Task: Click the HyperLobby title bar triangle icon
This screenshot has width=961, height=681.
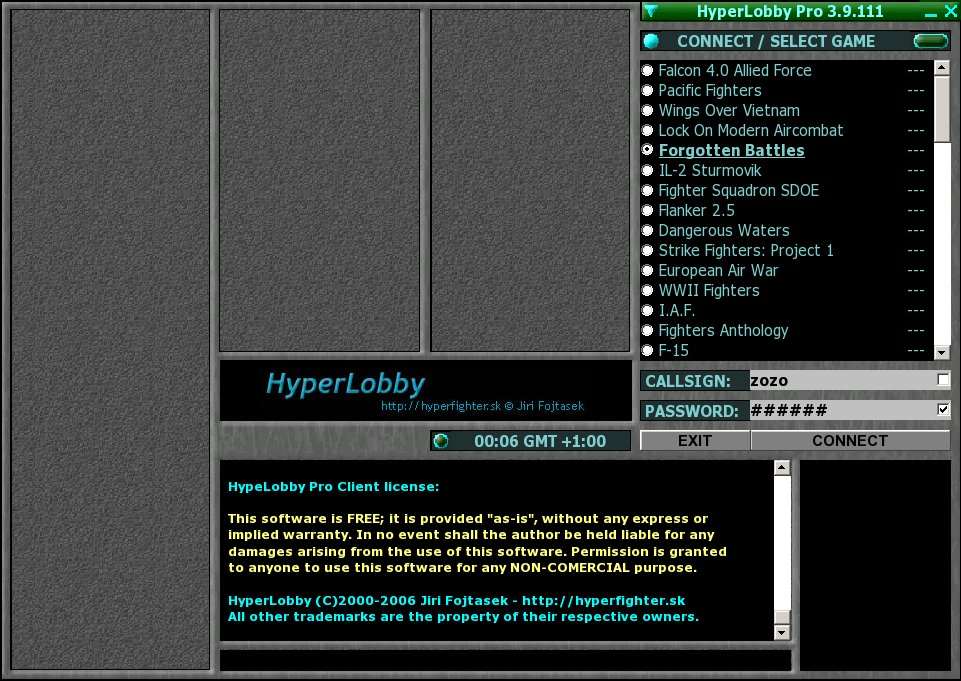Action: point(651,11)
